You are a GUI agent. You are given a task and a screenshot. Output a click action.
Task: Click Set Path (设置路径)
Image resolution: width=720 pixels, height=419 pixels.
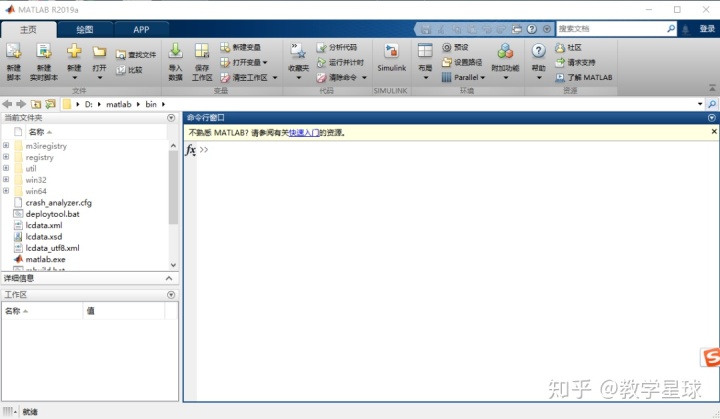point(462,62)
